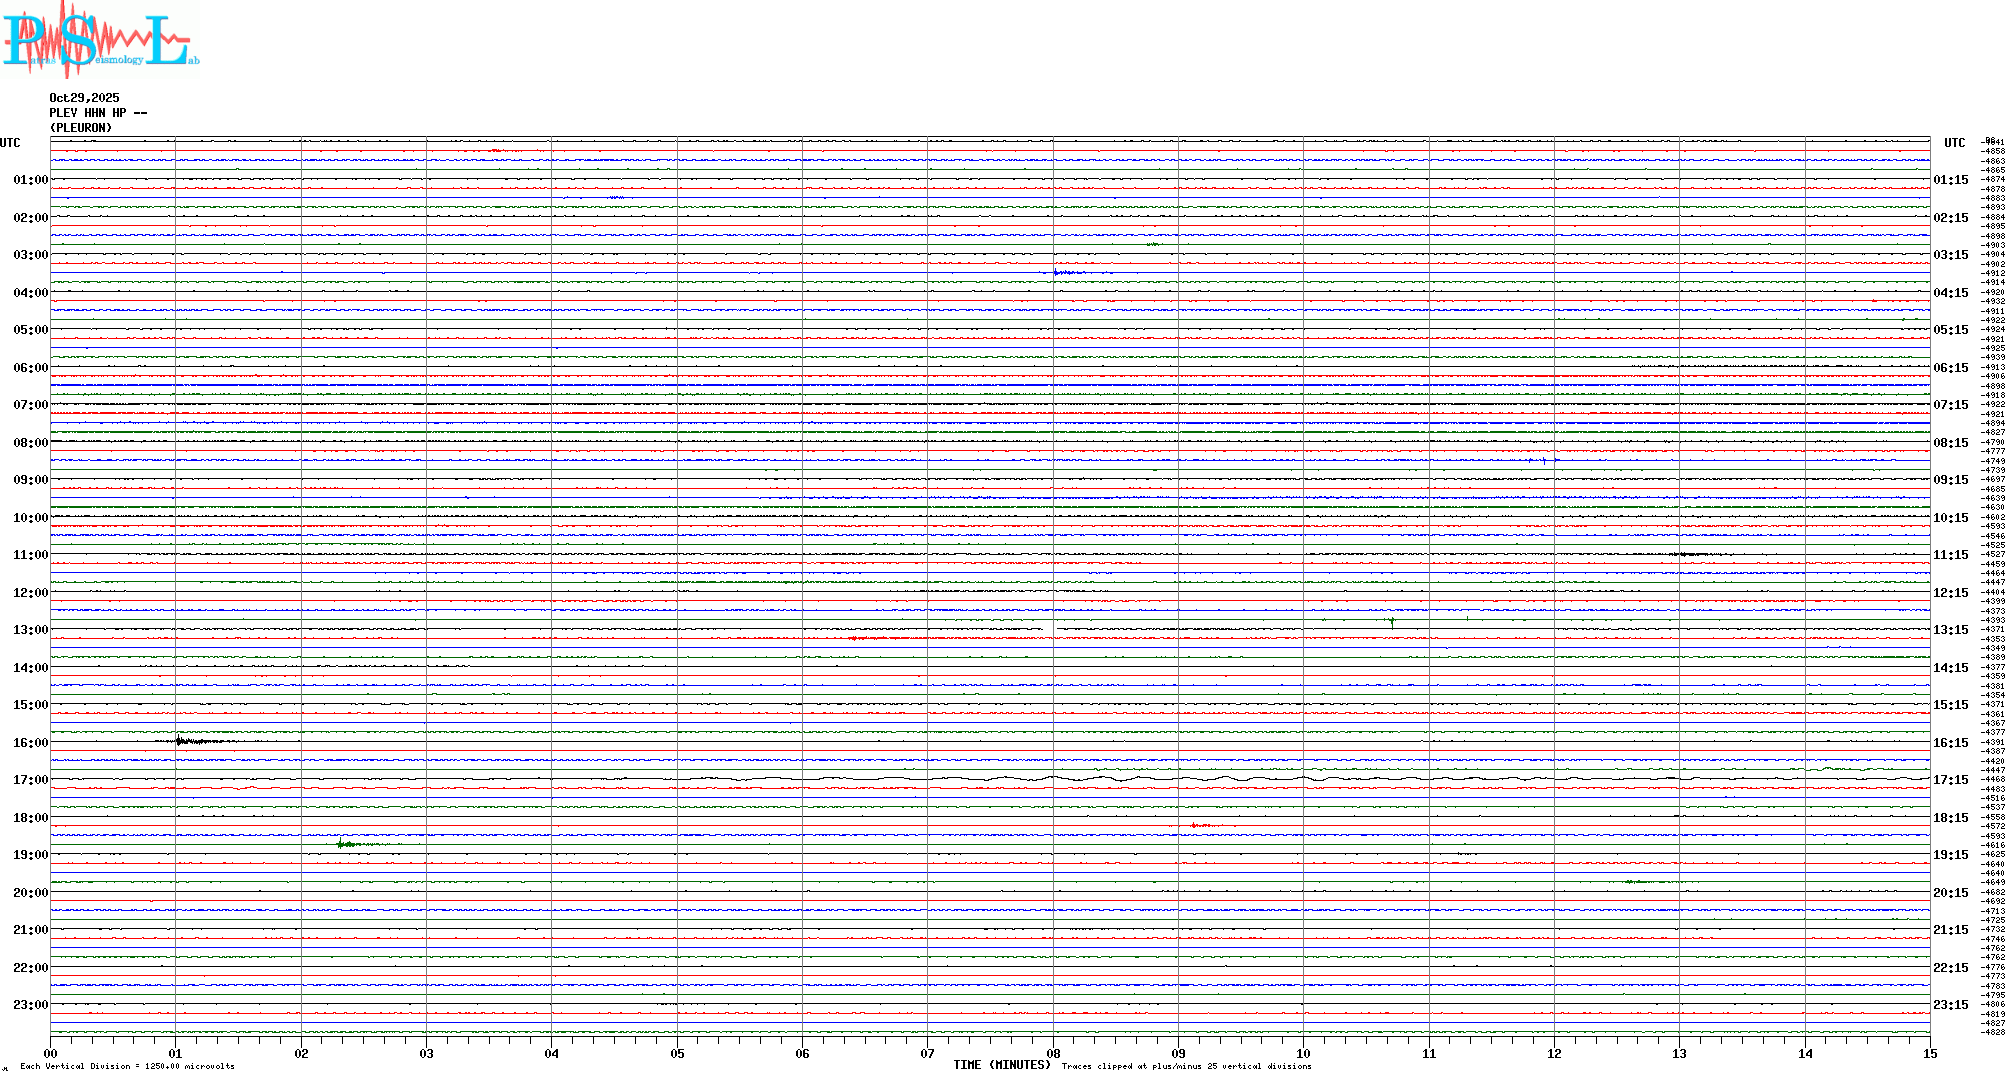Image resolution: width=2010 pixels, height=1080 pixels.
Task: Click the 16:00 hour label on left
Action: pyautogui.click(x=30, y=743)
